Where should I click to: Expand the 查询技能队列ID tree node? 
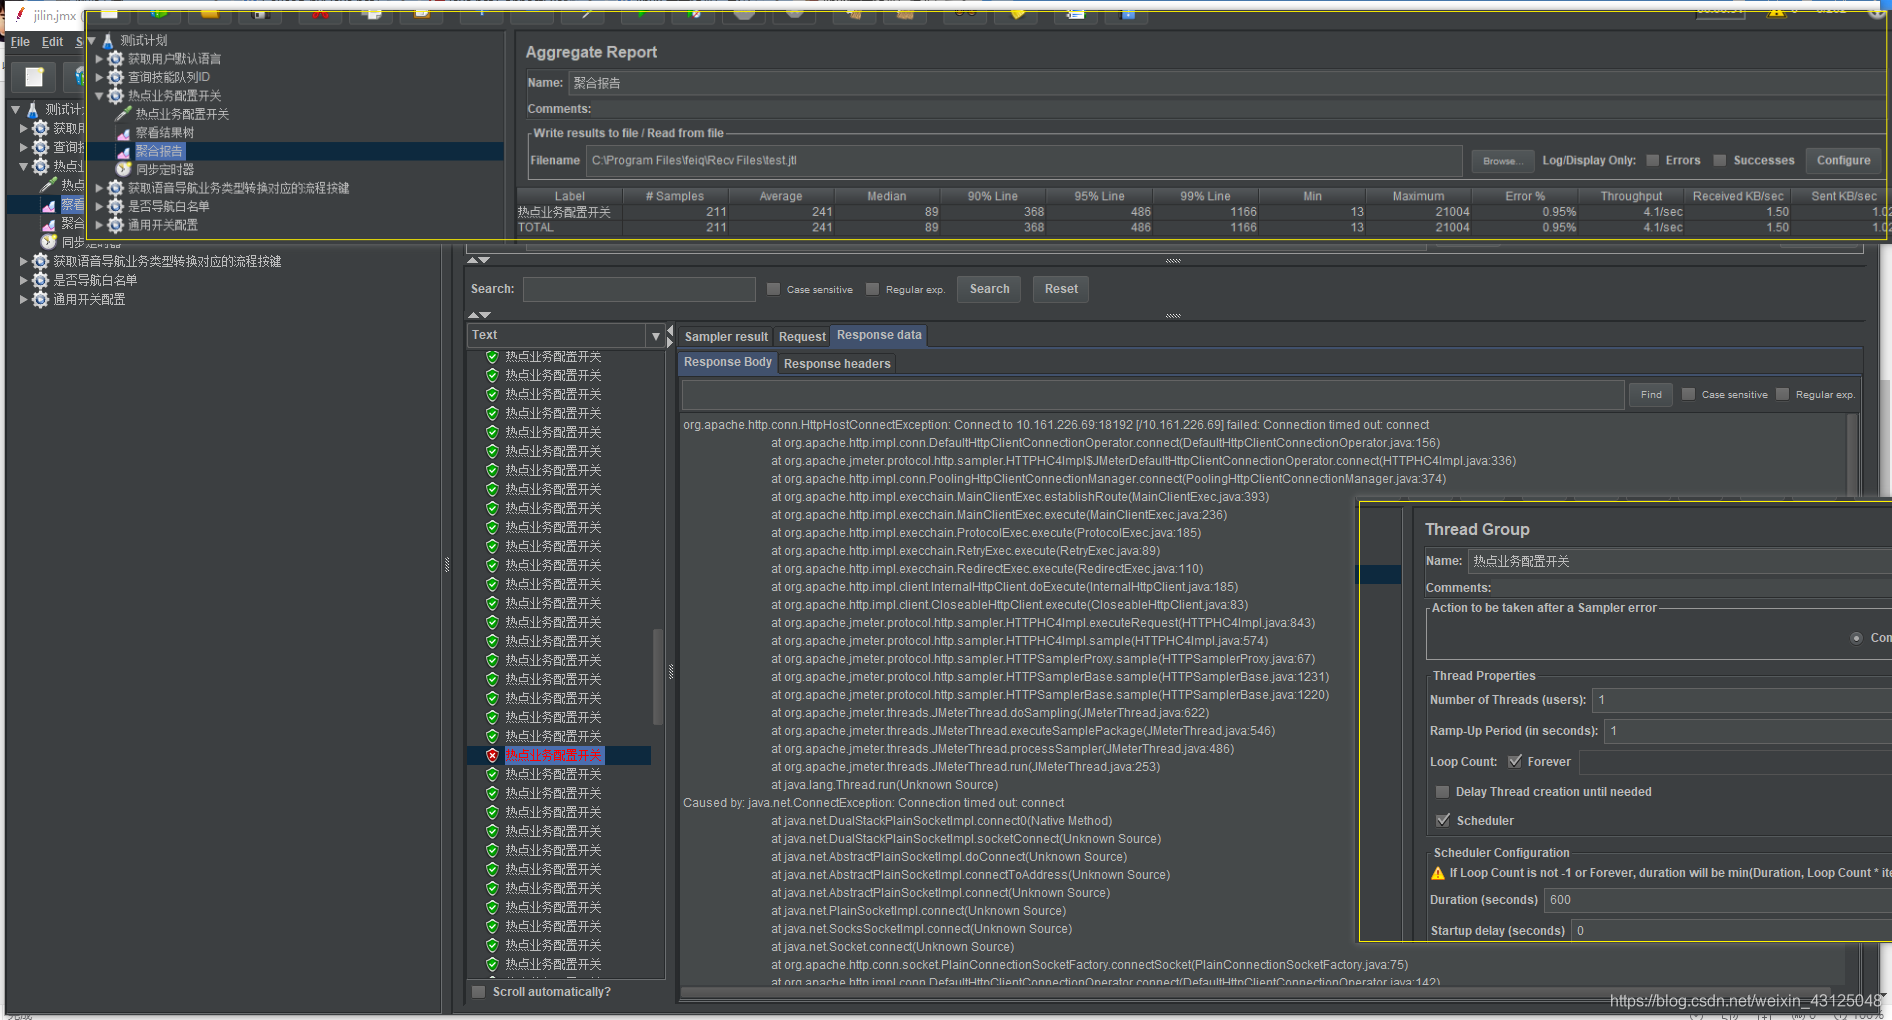click(99, 77)
